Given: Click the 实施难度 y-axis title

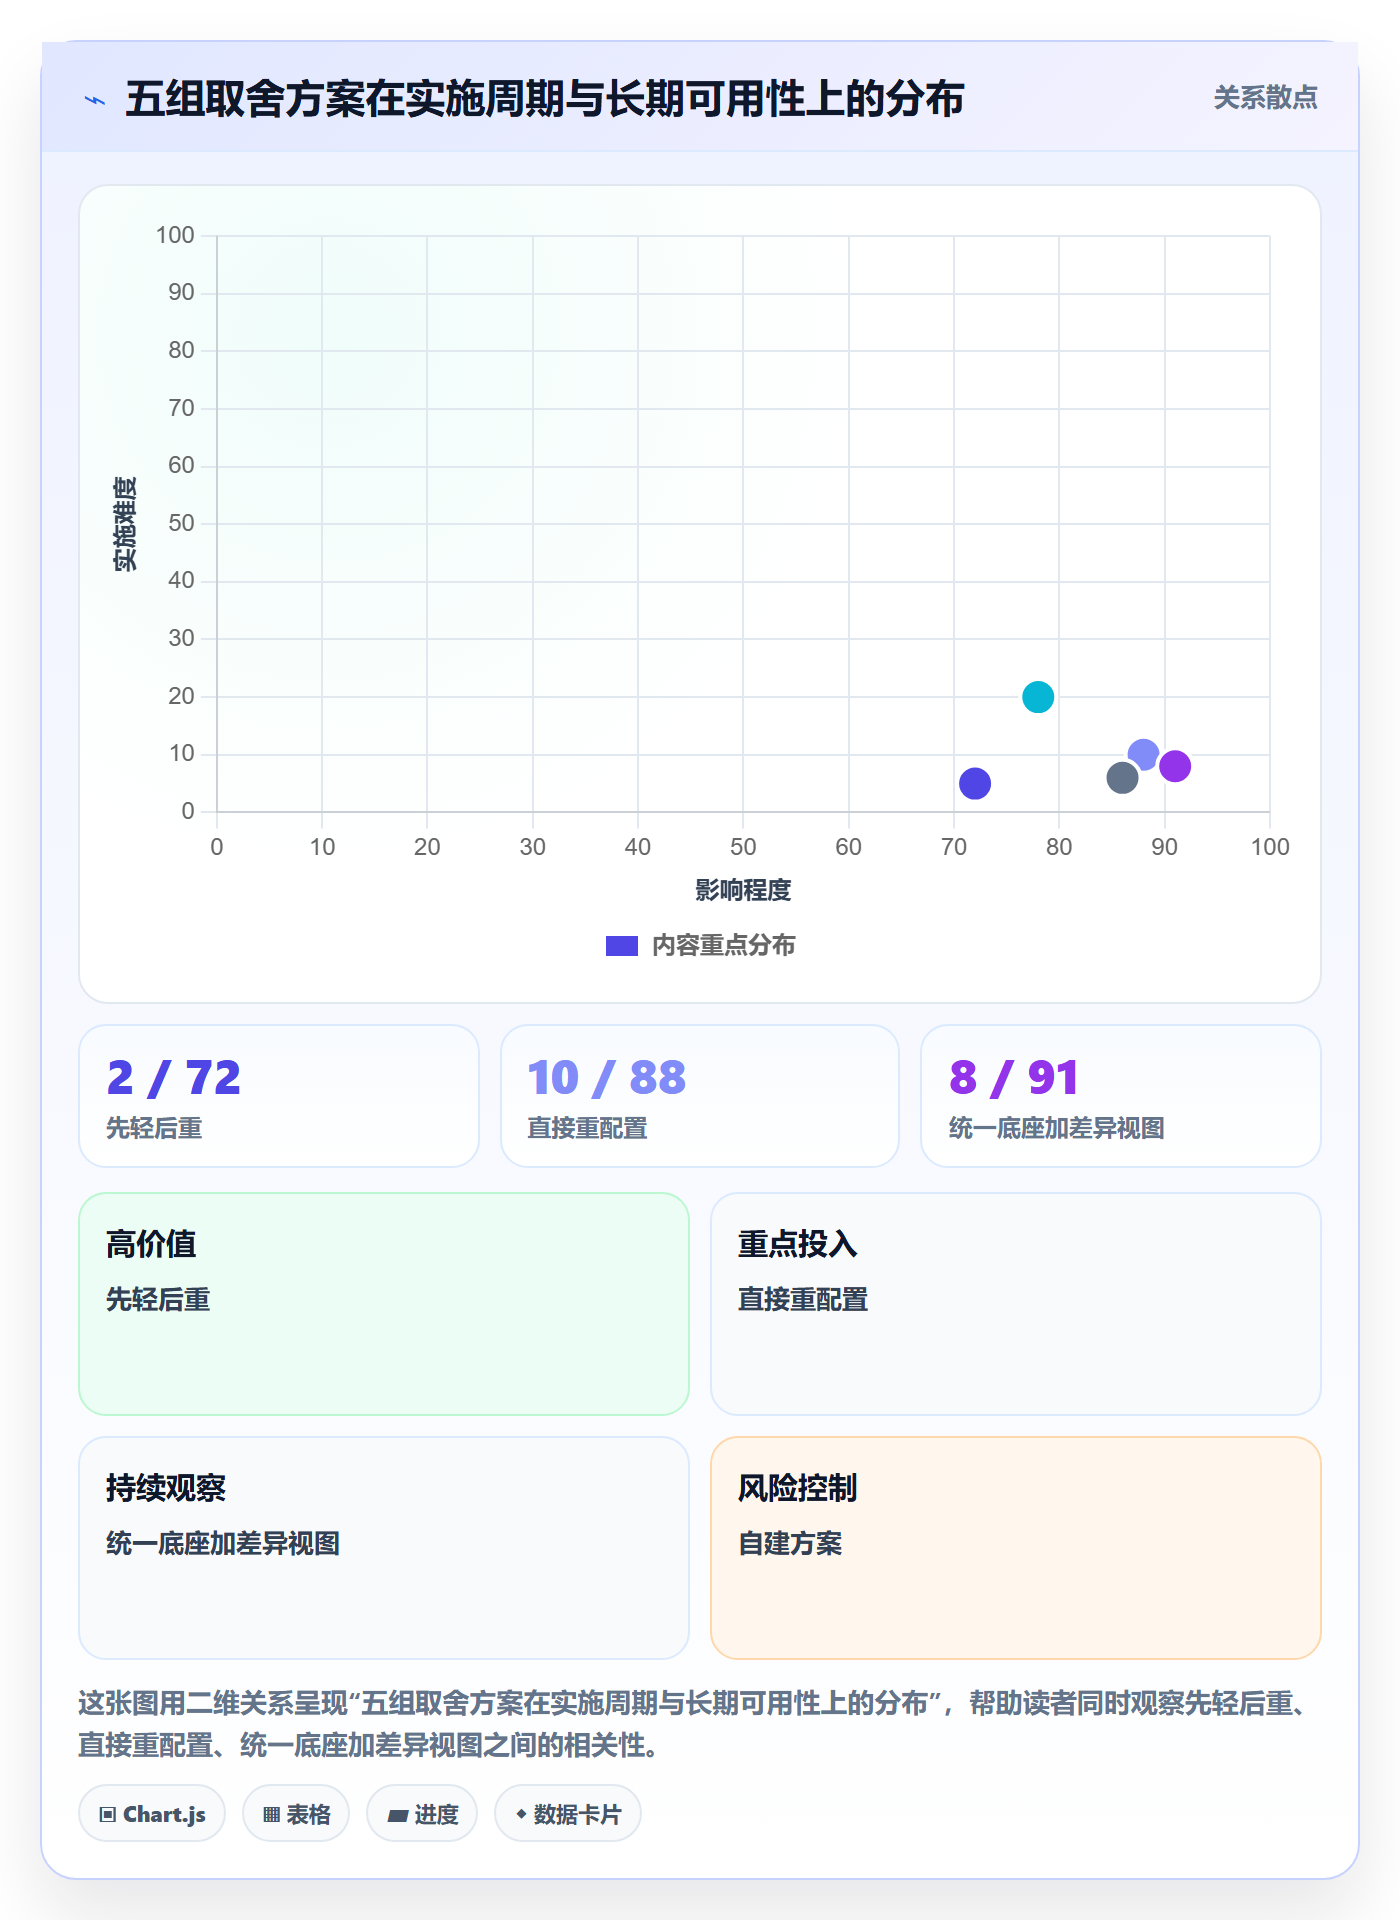Looking at the screenshot, I should [125, 524].
